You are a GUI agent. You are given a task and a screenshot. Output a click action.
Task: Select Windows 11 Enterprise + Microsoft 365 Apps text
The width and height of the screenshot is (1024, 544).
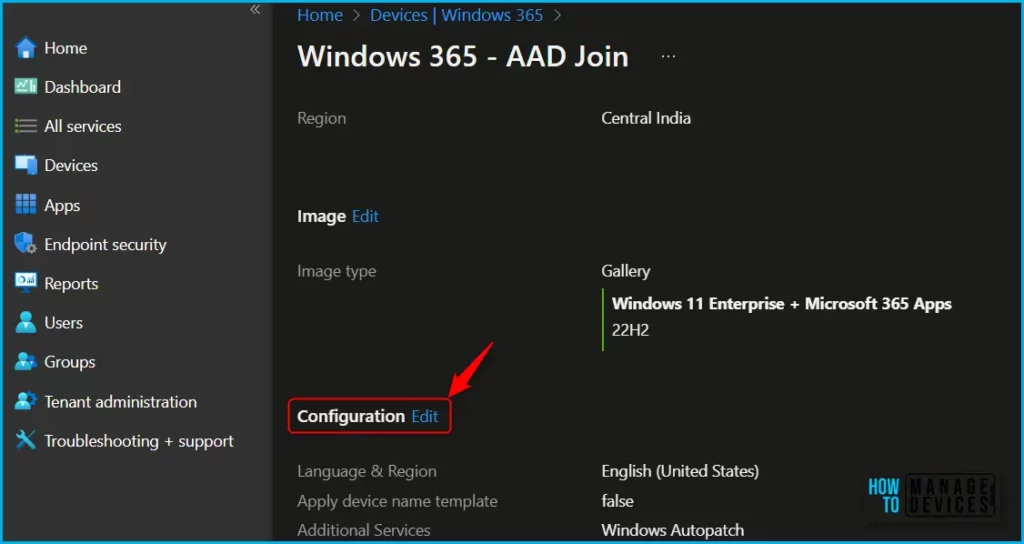782,304
